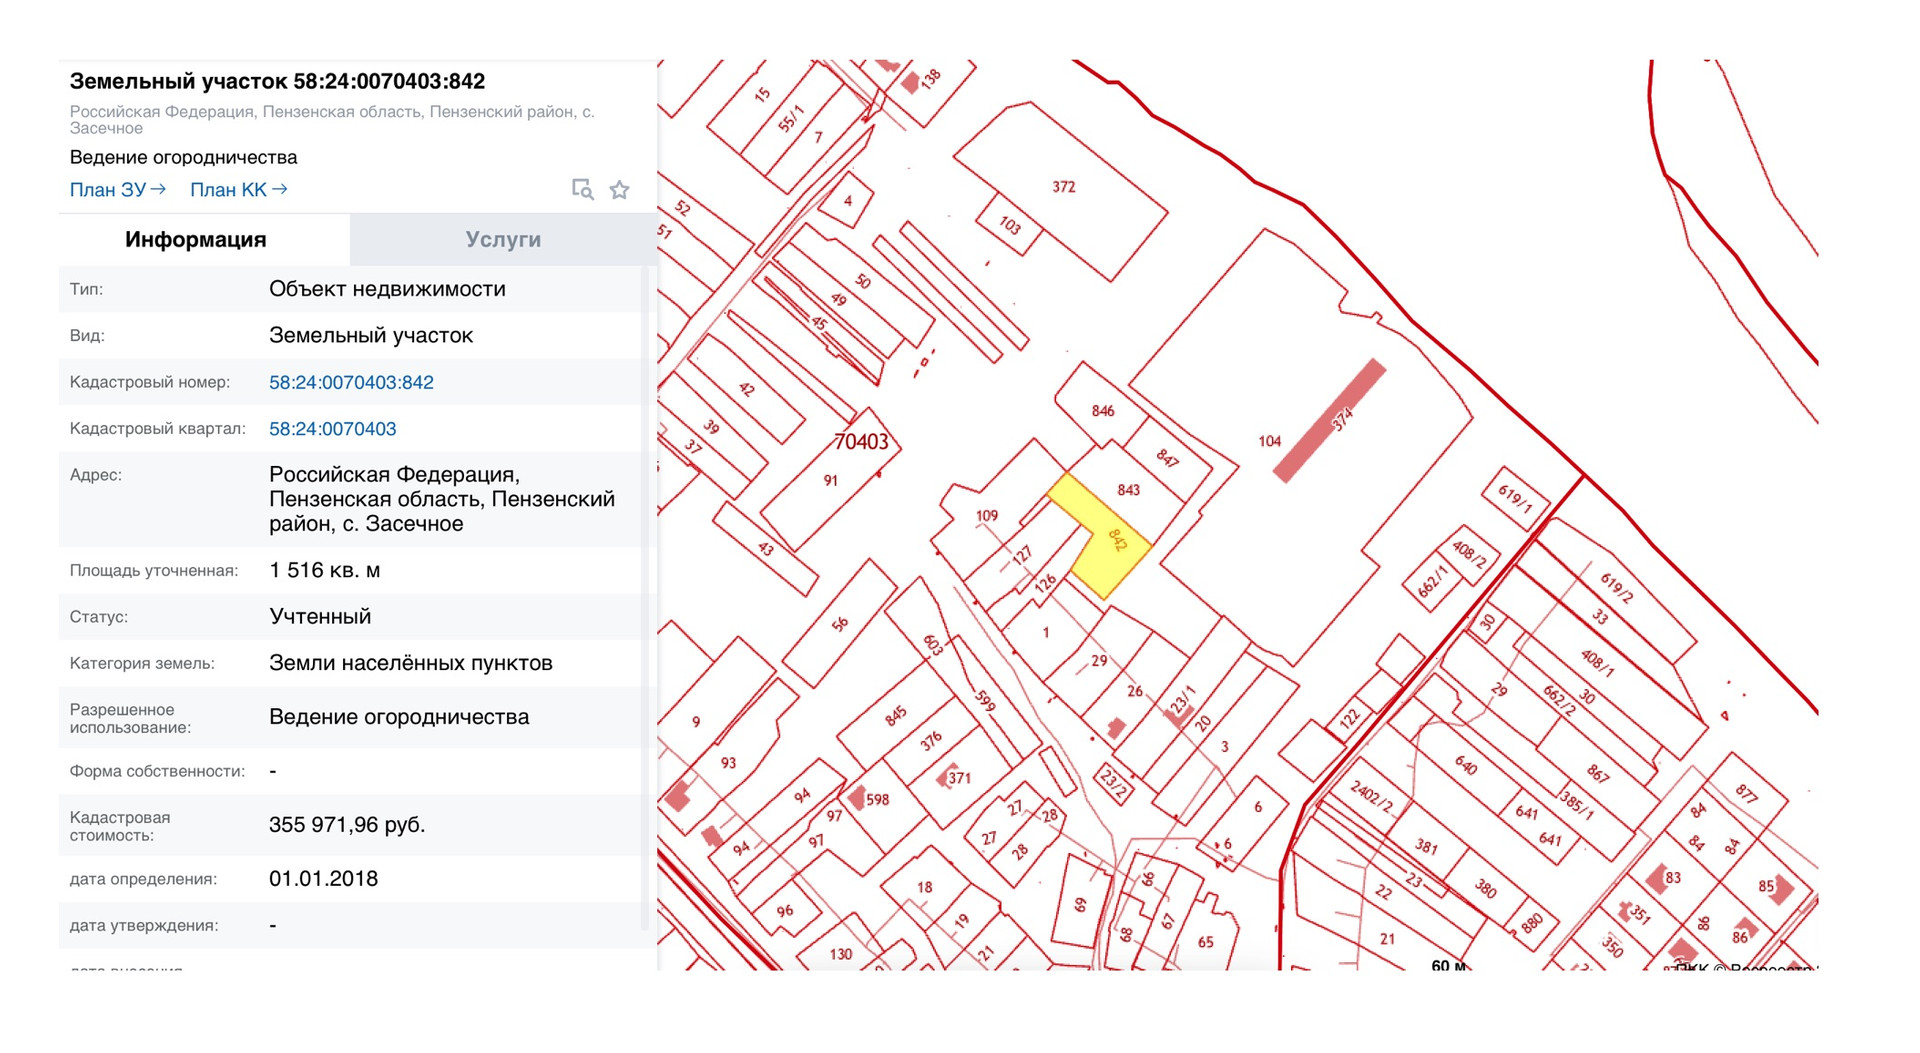The image size is (1920, 1053).
Task: Click the red building 374 shape
Action: 1330,421
